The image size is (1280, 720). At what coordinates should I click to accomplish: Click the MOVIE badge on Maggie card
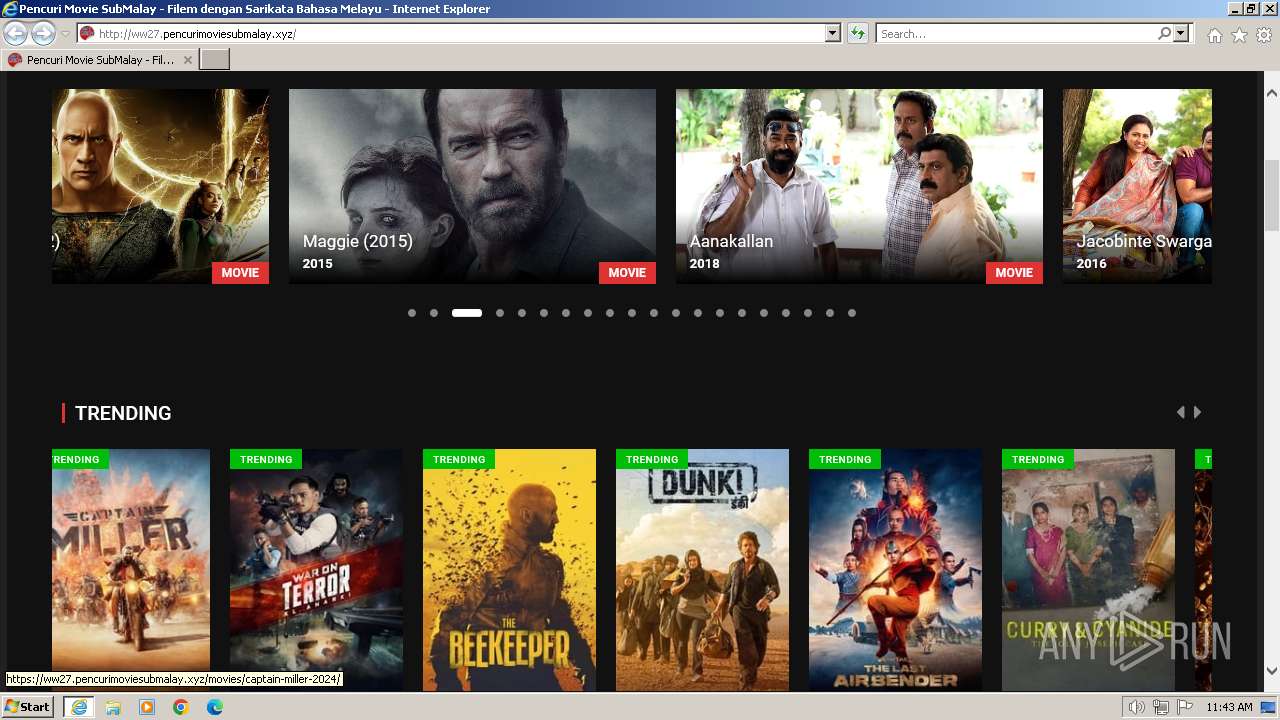click(x=627, y=272)
